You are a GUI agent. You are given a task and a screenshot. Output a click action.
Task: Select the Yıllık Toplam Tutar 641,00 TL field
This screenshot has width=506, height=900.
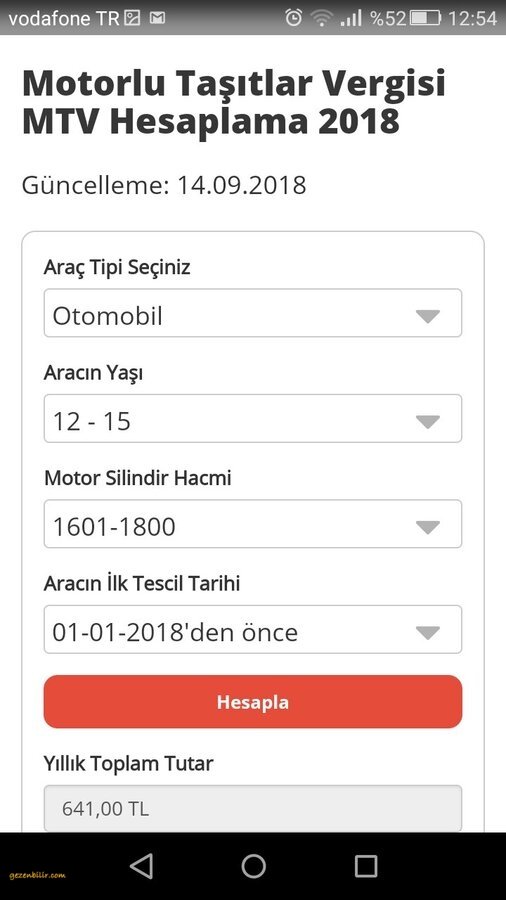pyautogui.click(x=252, y=808)
